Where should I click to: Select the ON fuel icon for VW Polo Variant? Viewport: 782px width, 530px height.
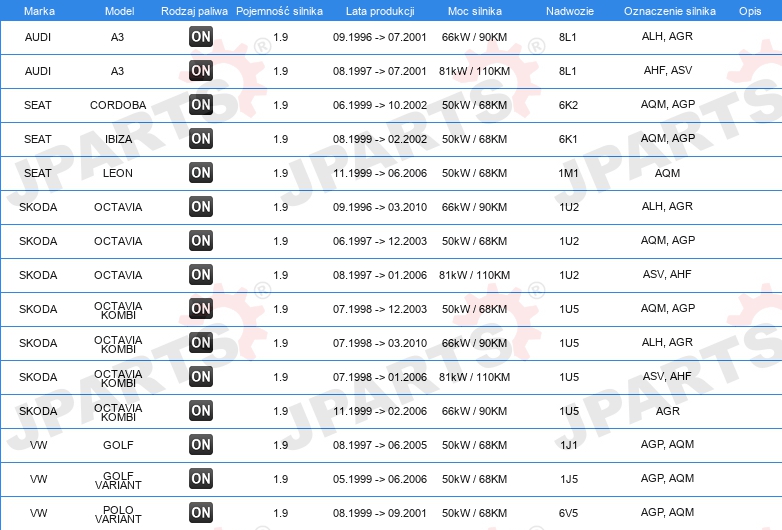coord(201,512)
